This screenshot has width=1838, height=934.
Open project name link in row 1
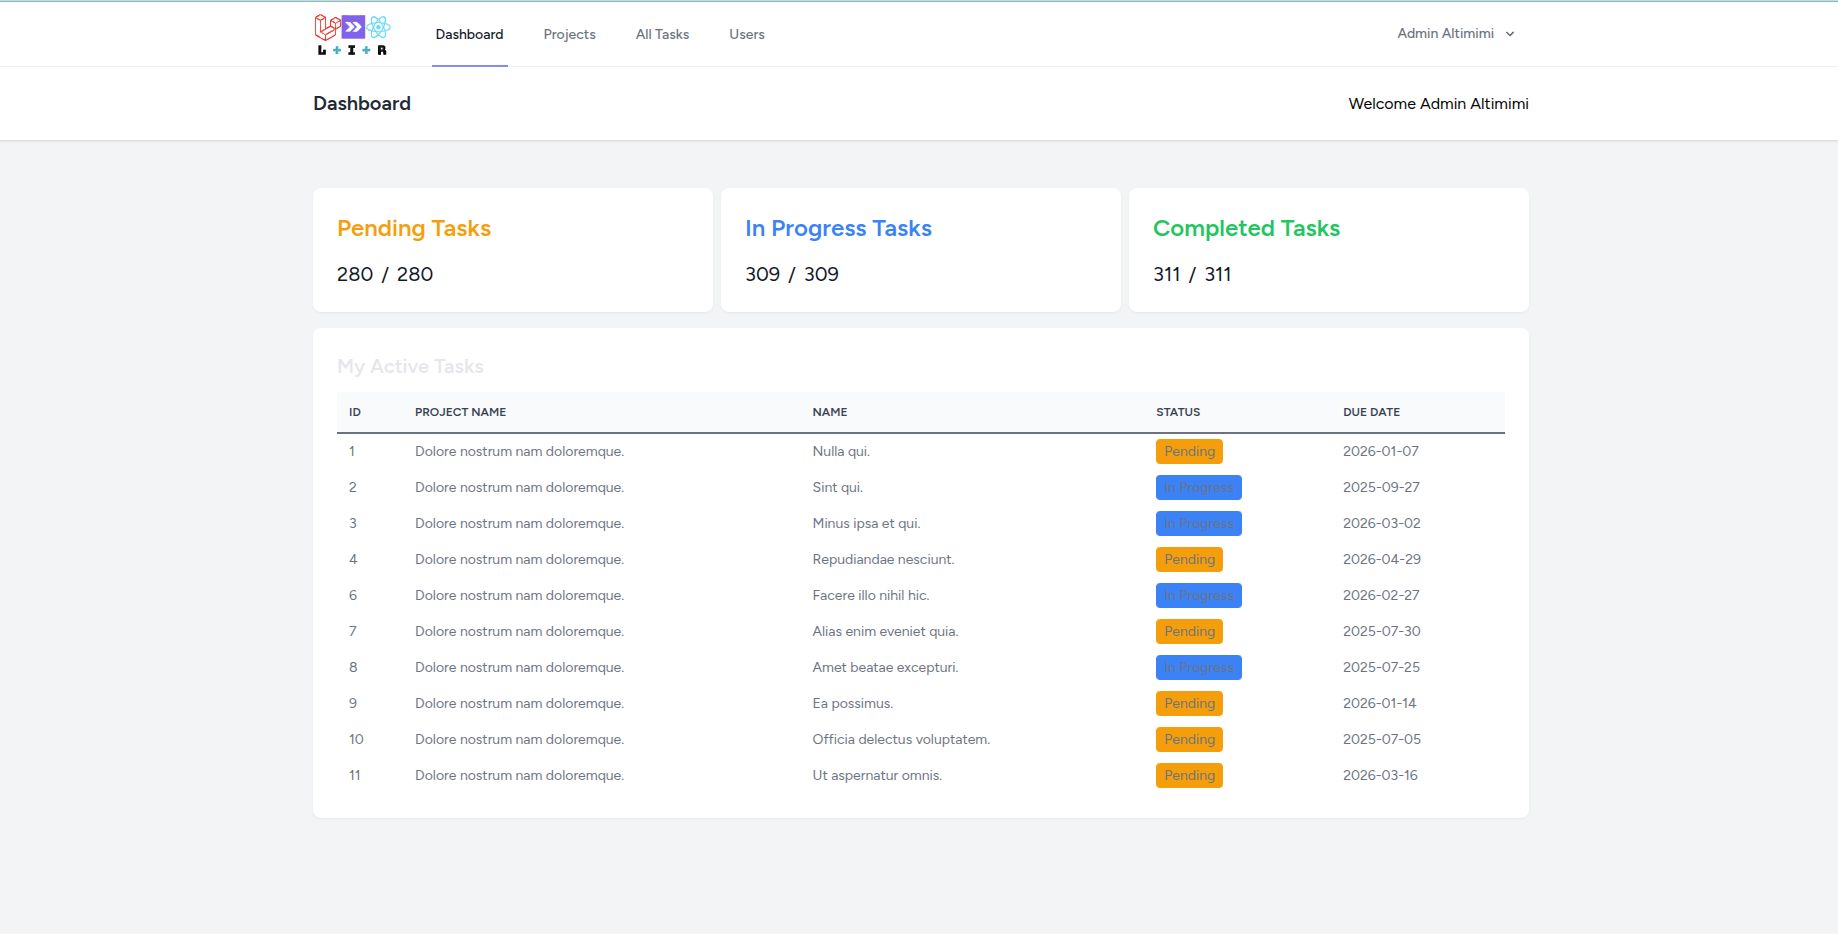click(x=519, y=452)
